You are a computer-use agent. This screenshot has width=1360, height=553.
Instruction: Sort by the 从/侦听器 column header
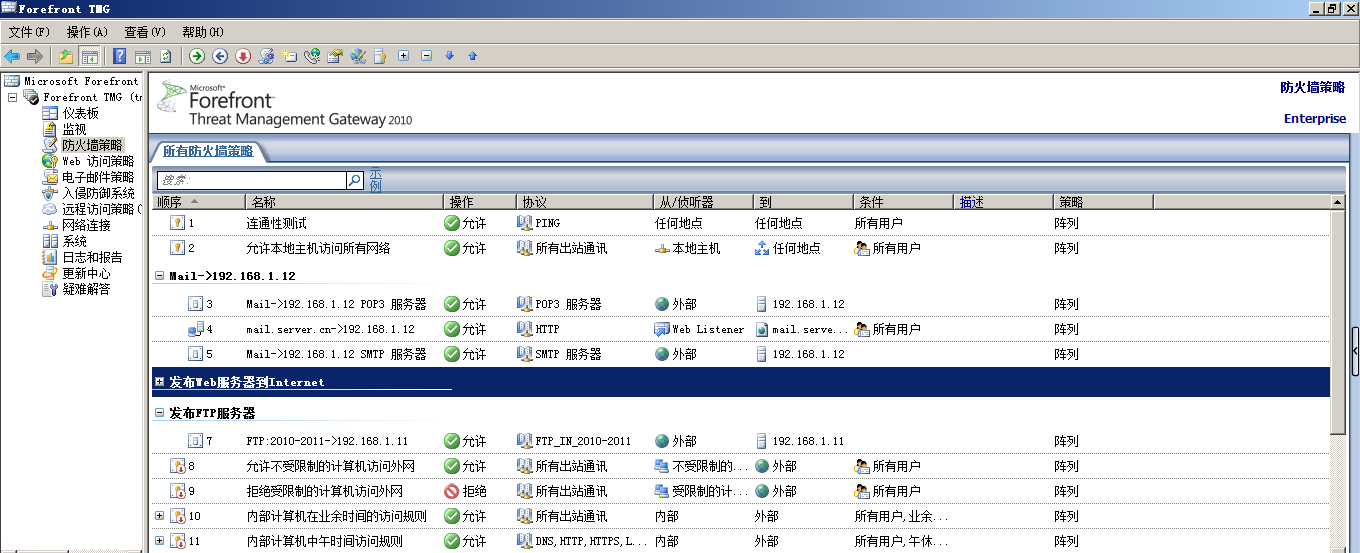[703, 202]
